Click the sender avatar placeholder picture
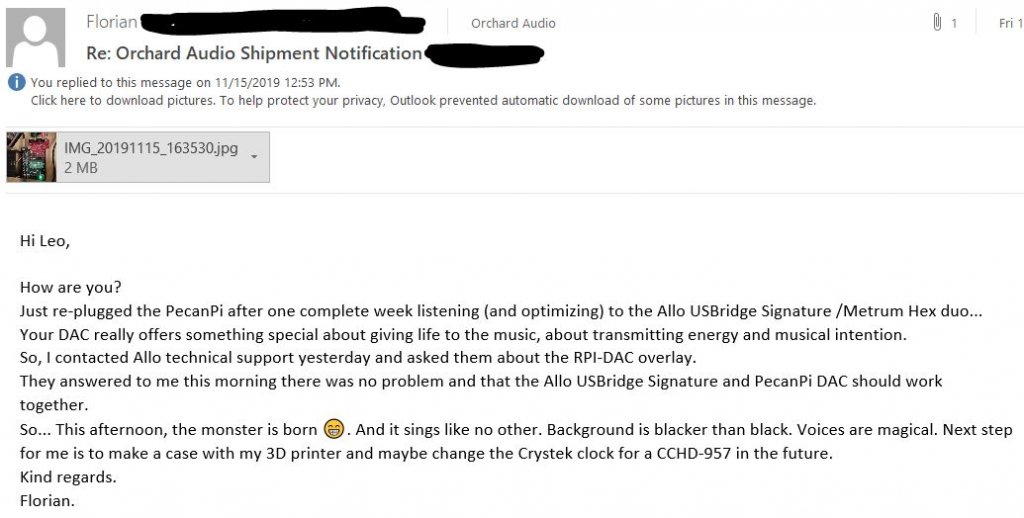 [35, 37]
